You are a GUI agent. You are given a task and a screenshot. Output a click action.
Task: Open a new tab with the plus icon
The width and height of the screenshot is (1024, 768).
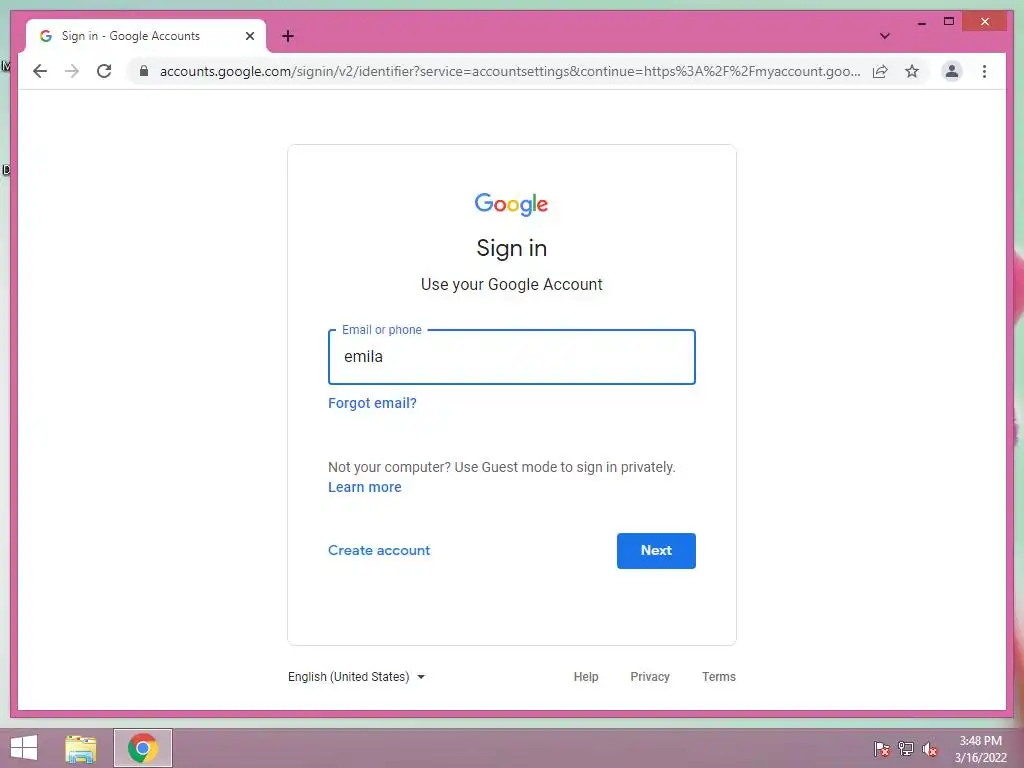point(288,36)
